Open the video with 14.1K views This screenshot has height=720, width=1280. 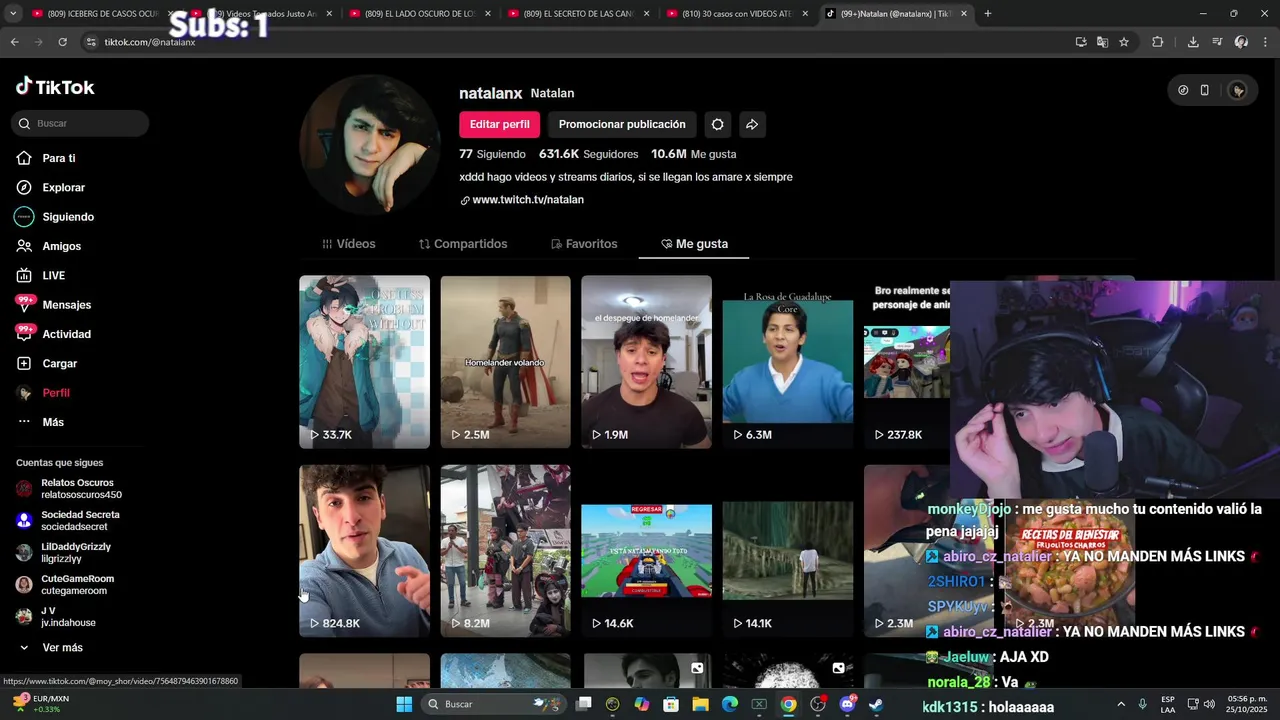click(x=787, y=550)
